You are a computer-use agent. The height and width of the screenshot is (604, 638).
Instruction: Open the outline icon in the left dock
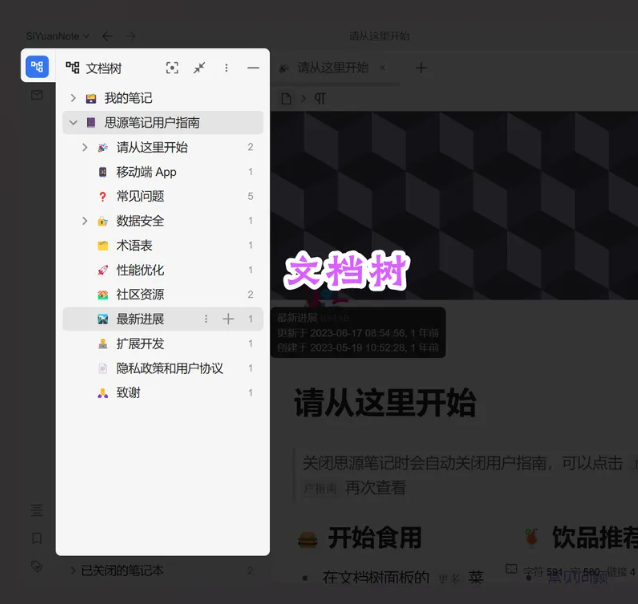[x=37, y=510]
